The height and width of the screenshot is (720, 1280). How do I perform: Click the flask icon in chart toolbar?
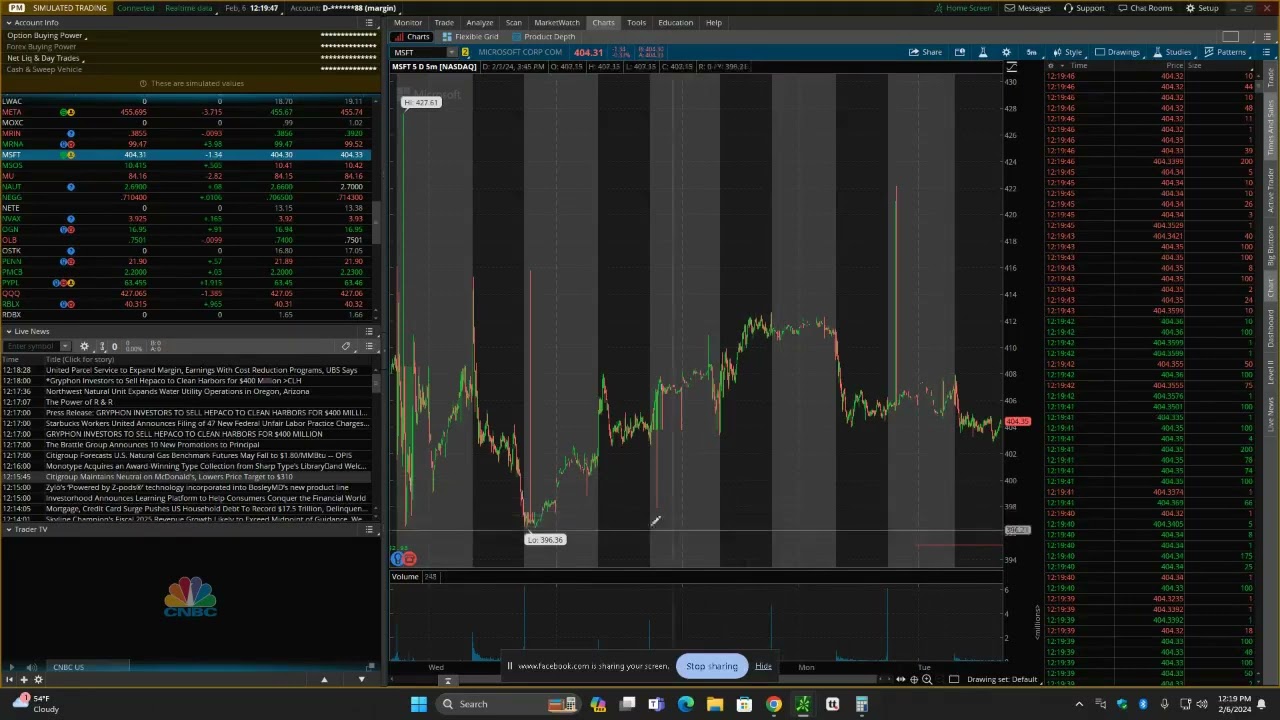(x=982, y=52)
